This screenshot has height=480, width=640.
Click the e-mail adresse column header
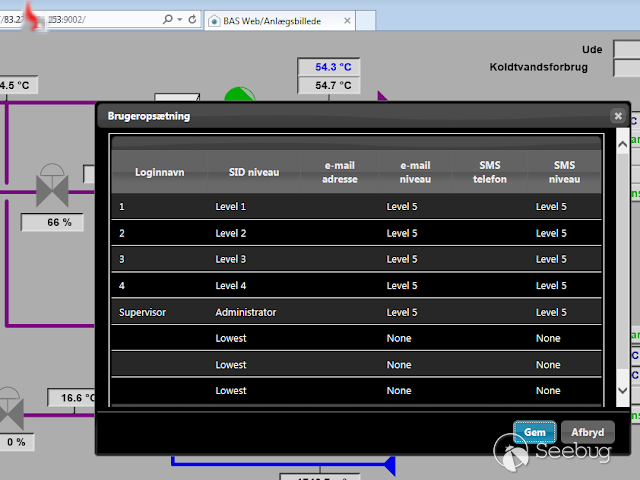tap(340, 172)
